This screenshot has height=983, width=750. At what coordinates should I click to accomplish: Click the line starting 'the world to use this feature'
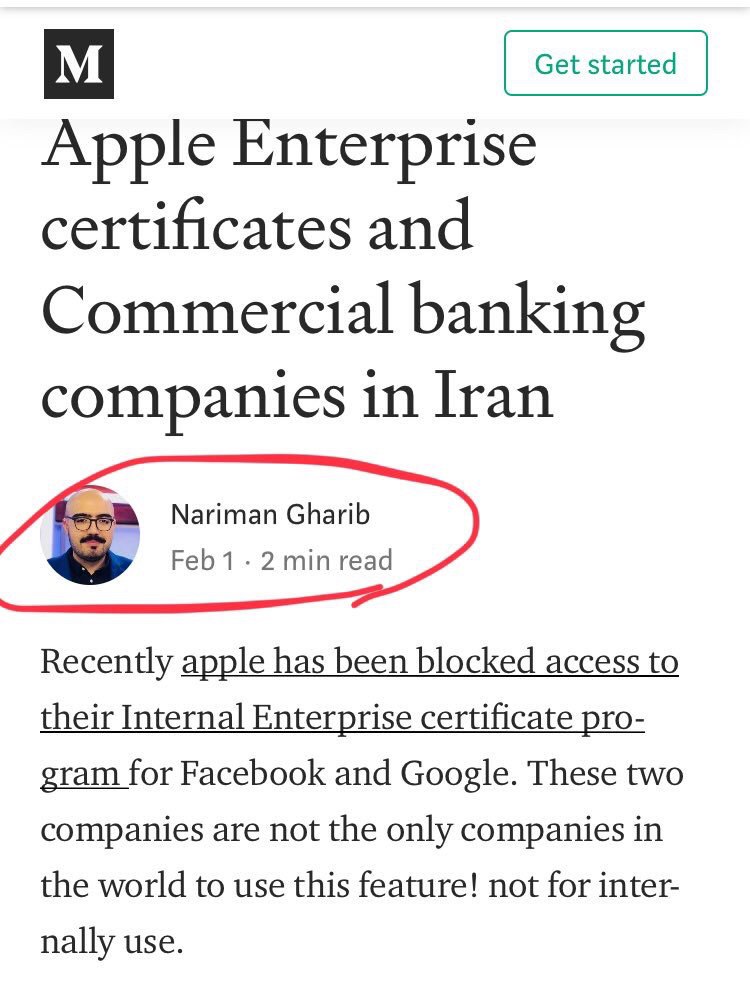[x=360, y=886]
